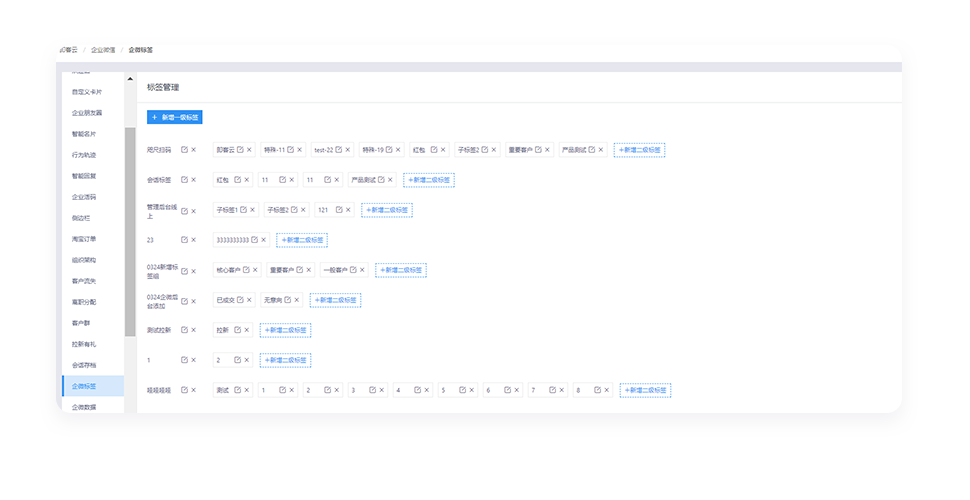Viewport: 970px width, 500px height.
Task: Add a sub-tag to the 23 group
Action: pyautogui.click(x=302, y=240)
